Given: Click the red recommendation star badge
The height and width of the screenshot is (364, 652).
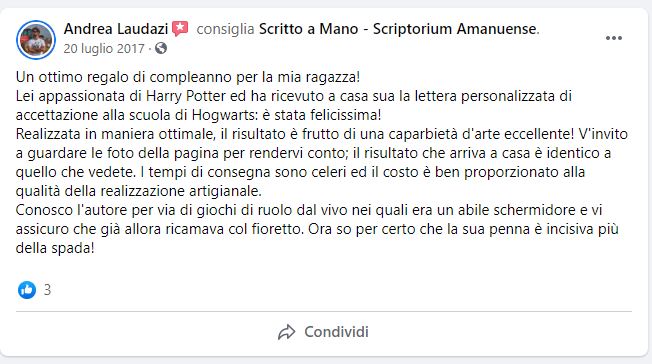Looking at the screenshot, I should (180, 29).
